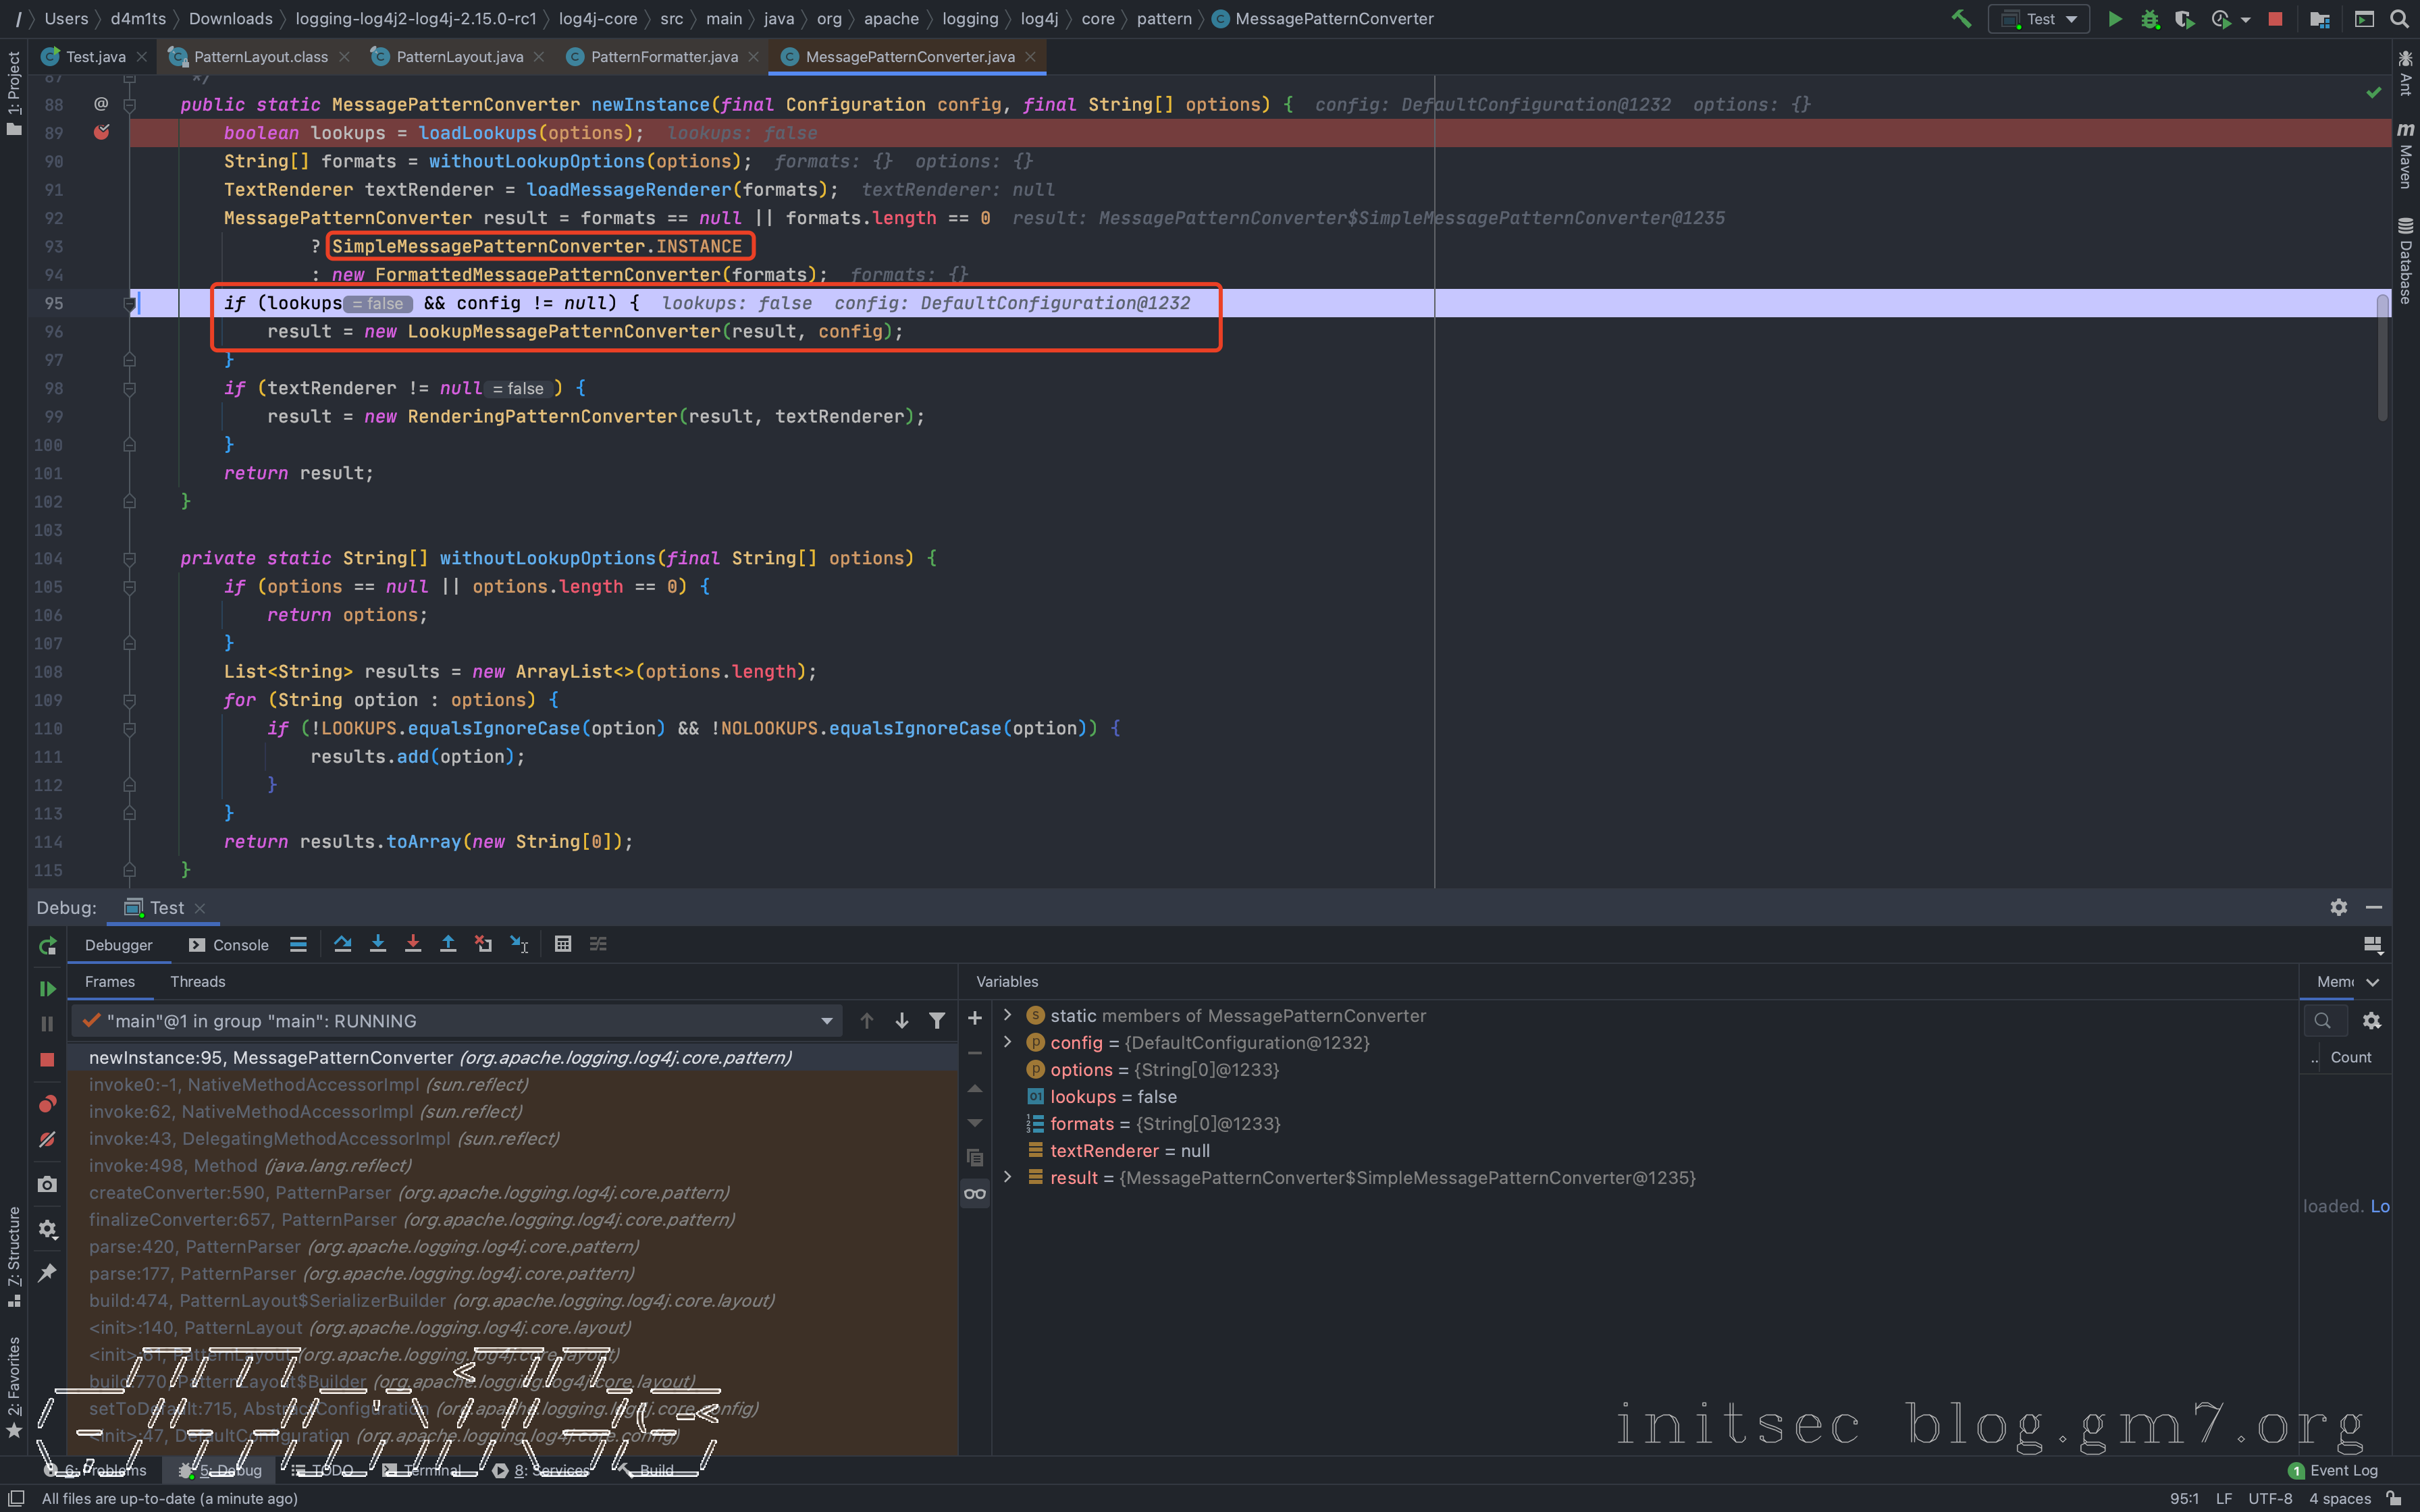The image size is (2420, 1512).
Task: Click the Step Into icon
Action: [377, 944]
